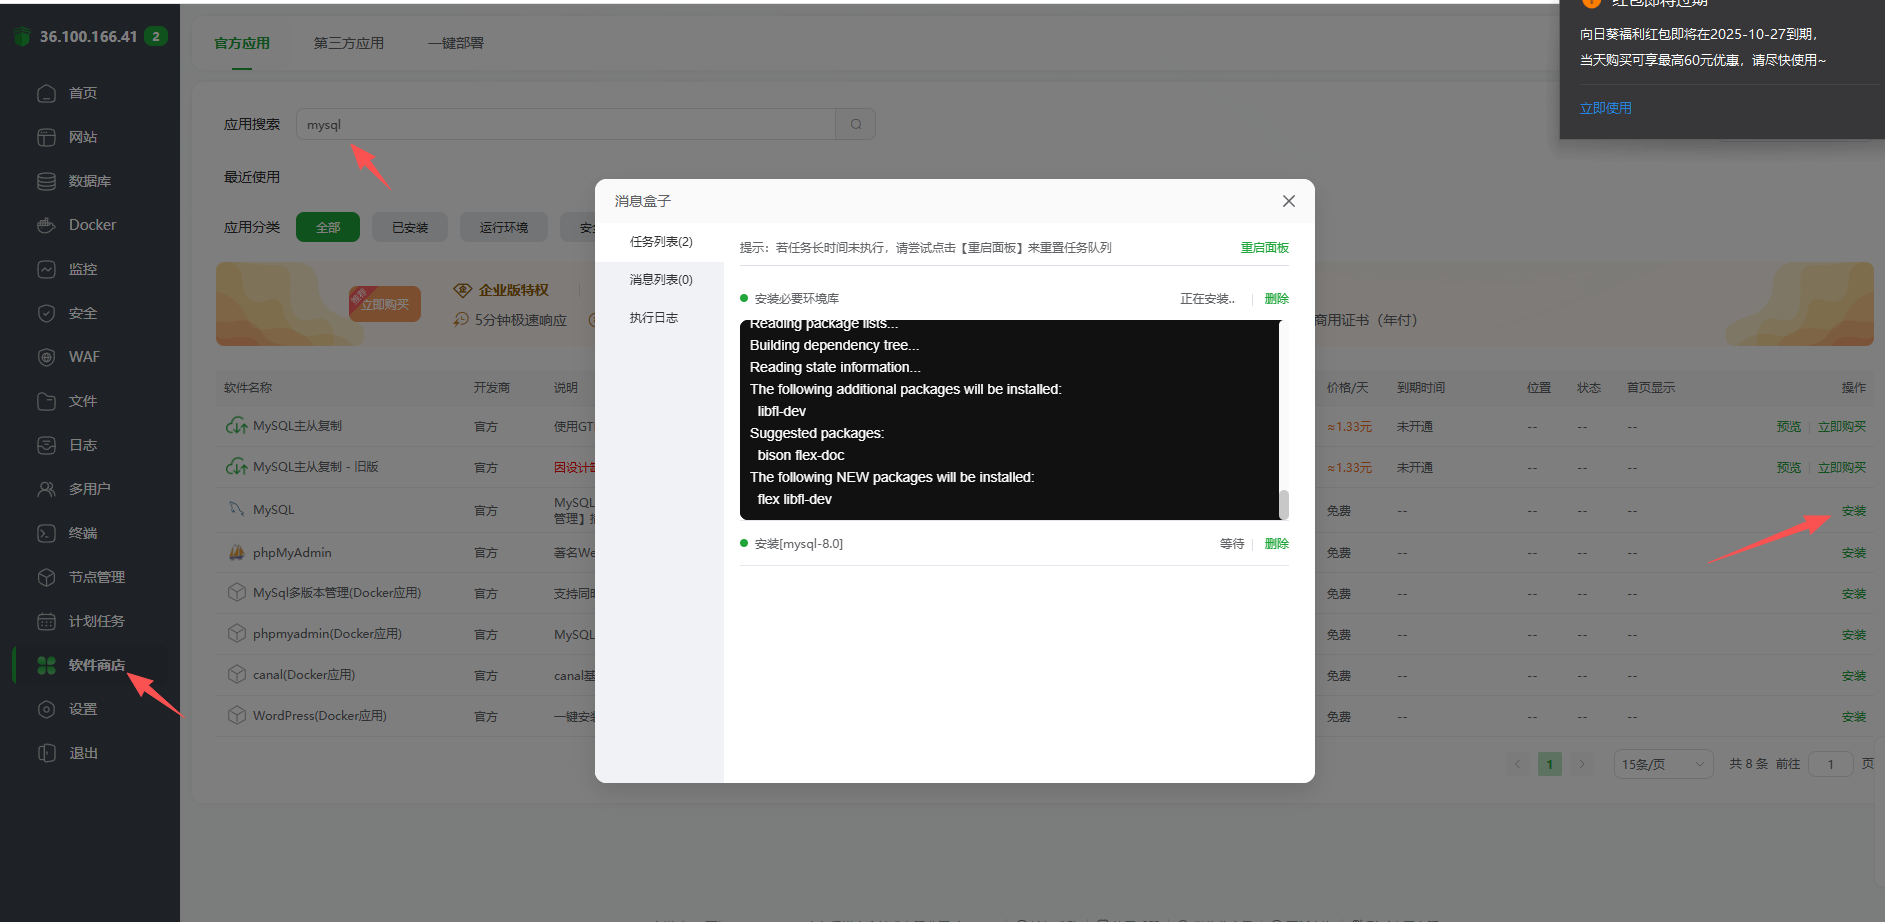This screenshot has width=1885, height=922.
Task: Open the 数据库 section in sidebar
Action: [89, 181]
